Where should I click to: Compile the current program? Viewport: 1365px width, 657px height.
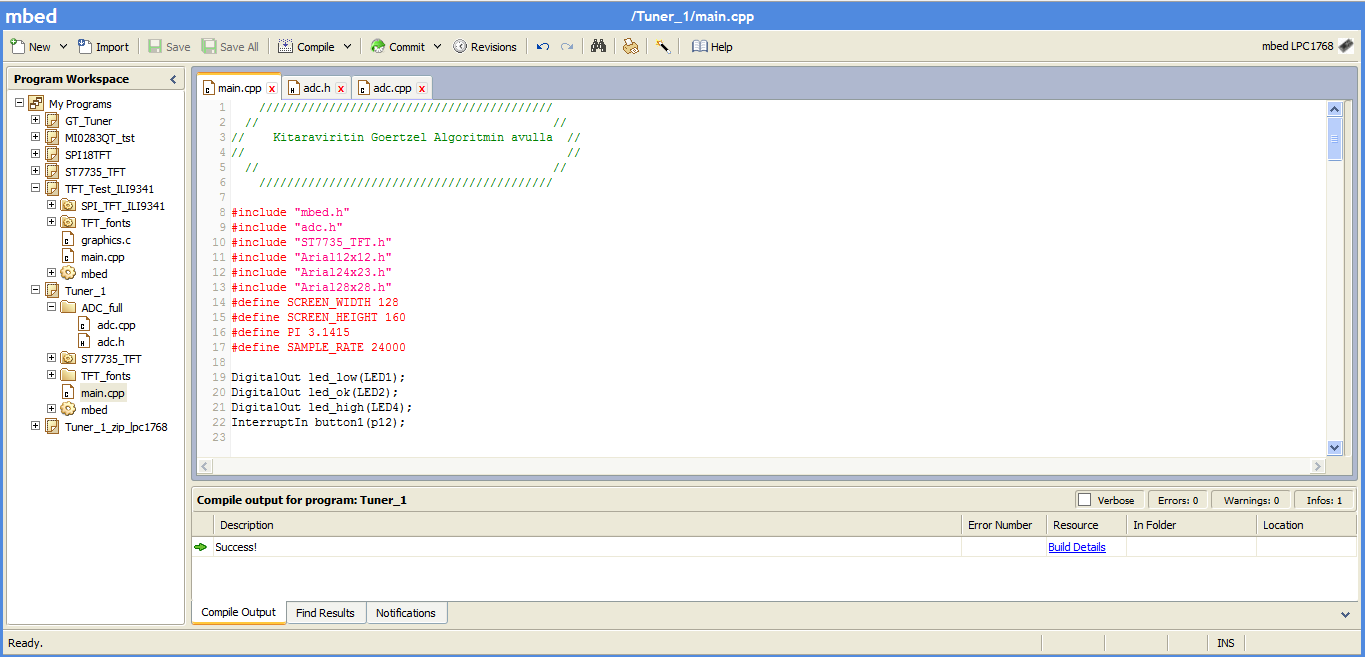(307, 46)
